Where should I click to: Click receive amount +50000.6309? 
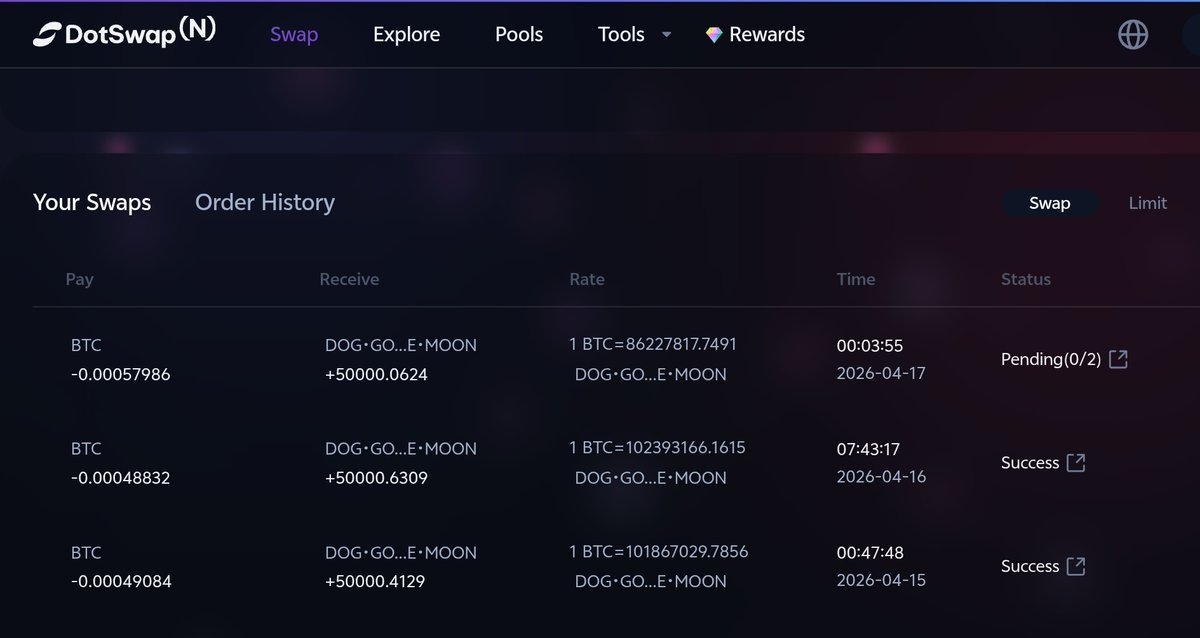pos(376,478)
